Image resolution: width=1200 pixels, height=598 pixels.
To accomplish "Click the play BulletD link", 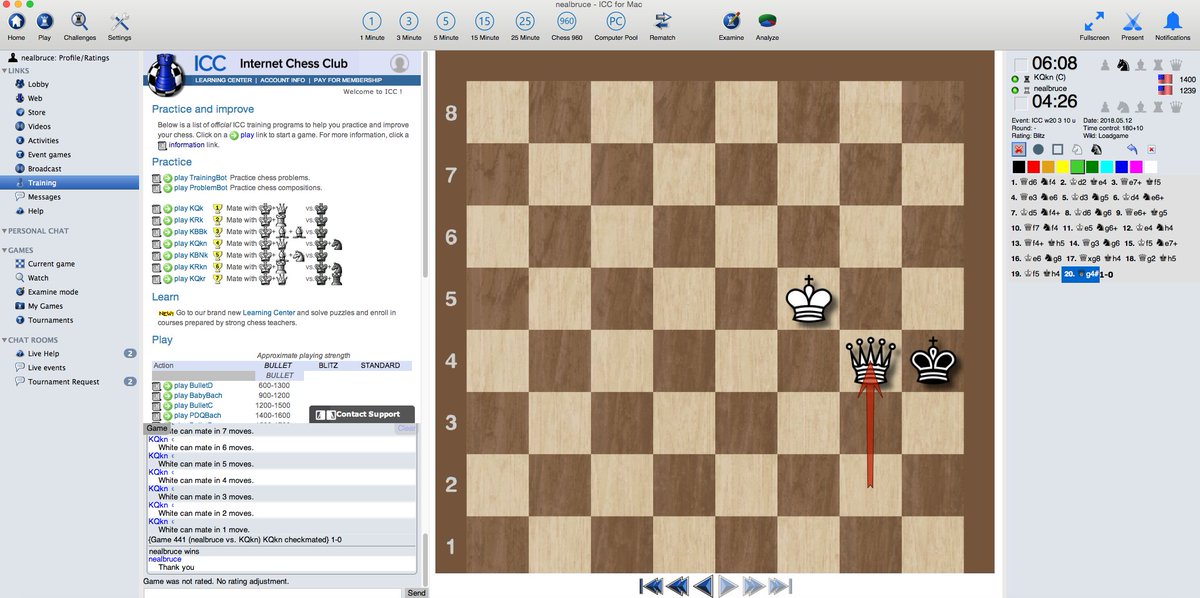I will coord(191,385).
